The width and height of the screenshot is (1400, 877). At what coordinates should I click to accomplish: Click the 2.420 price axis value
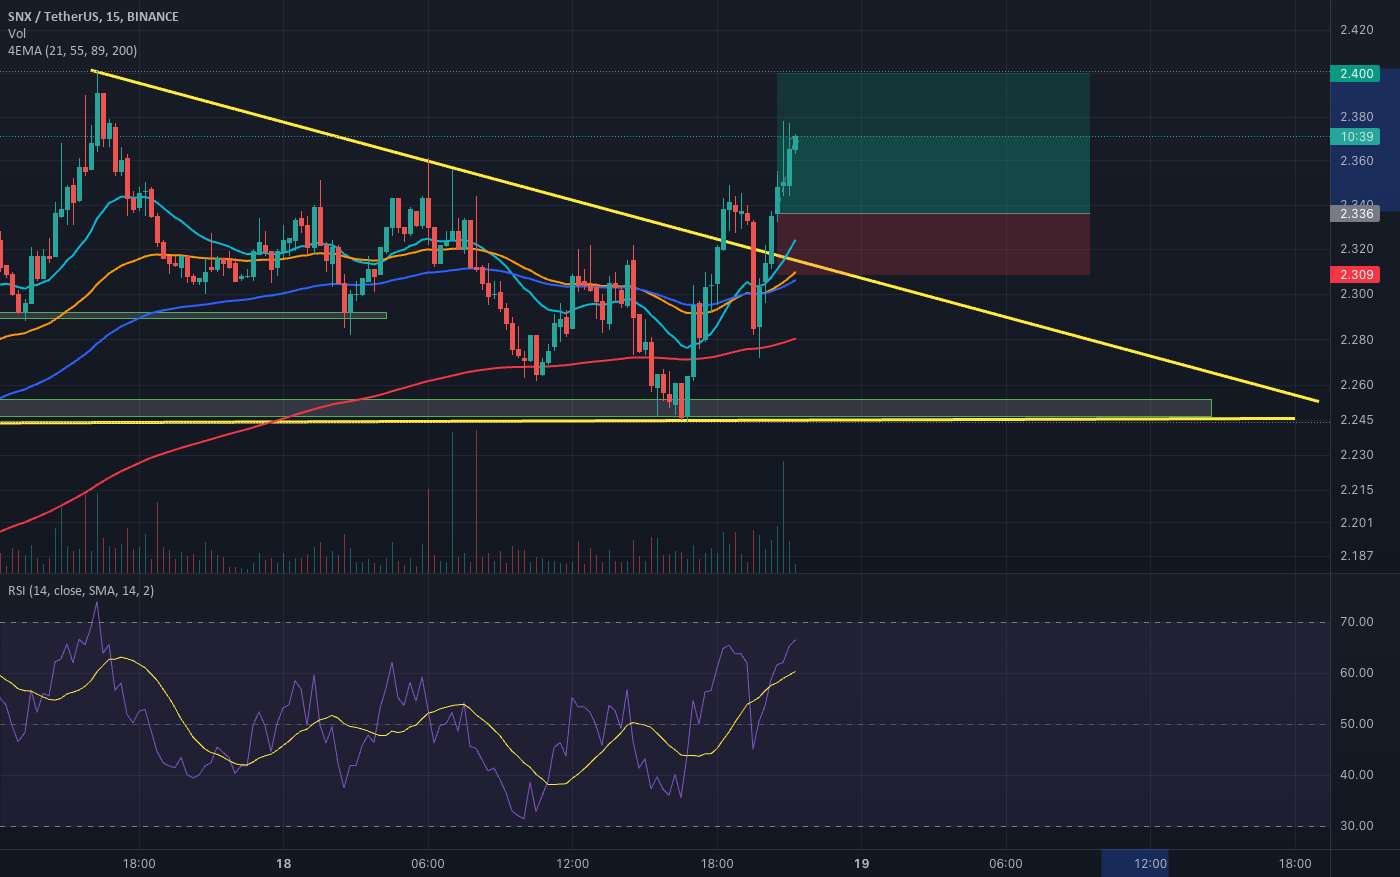(1356, 30)
